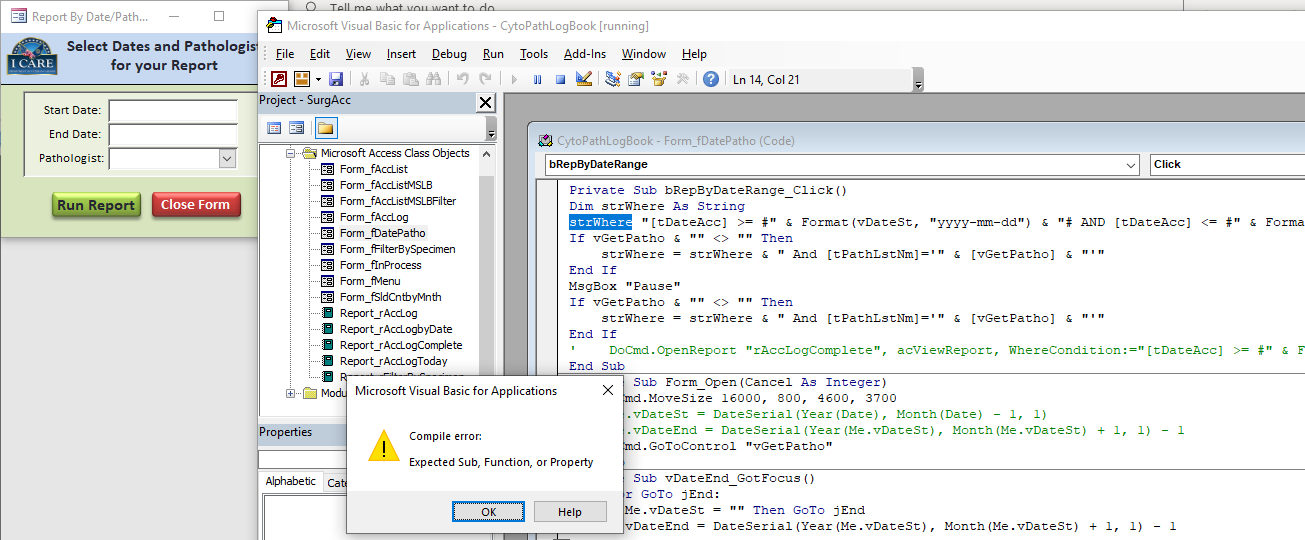Open the Pathologist combo box dropdown
The width and height of the screenshot is (1305, 540).
tap(227, 158)
